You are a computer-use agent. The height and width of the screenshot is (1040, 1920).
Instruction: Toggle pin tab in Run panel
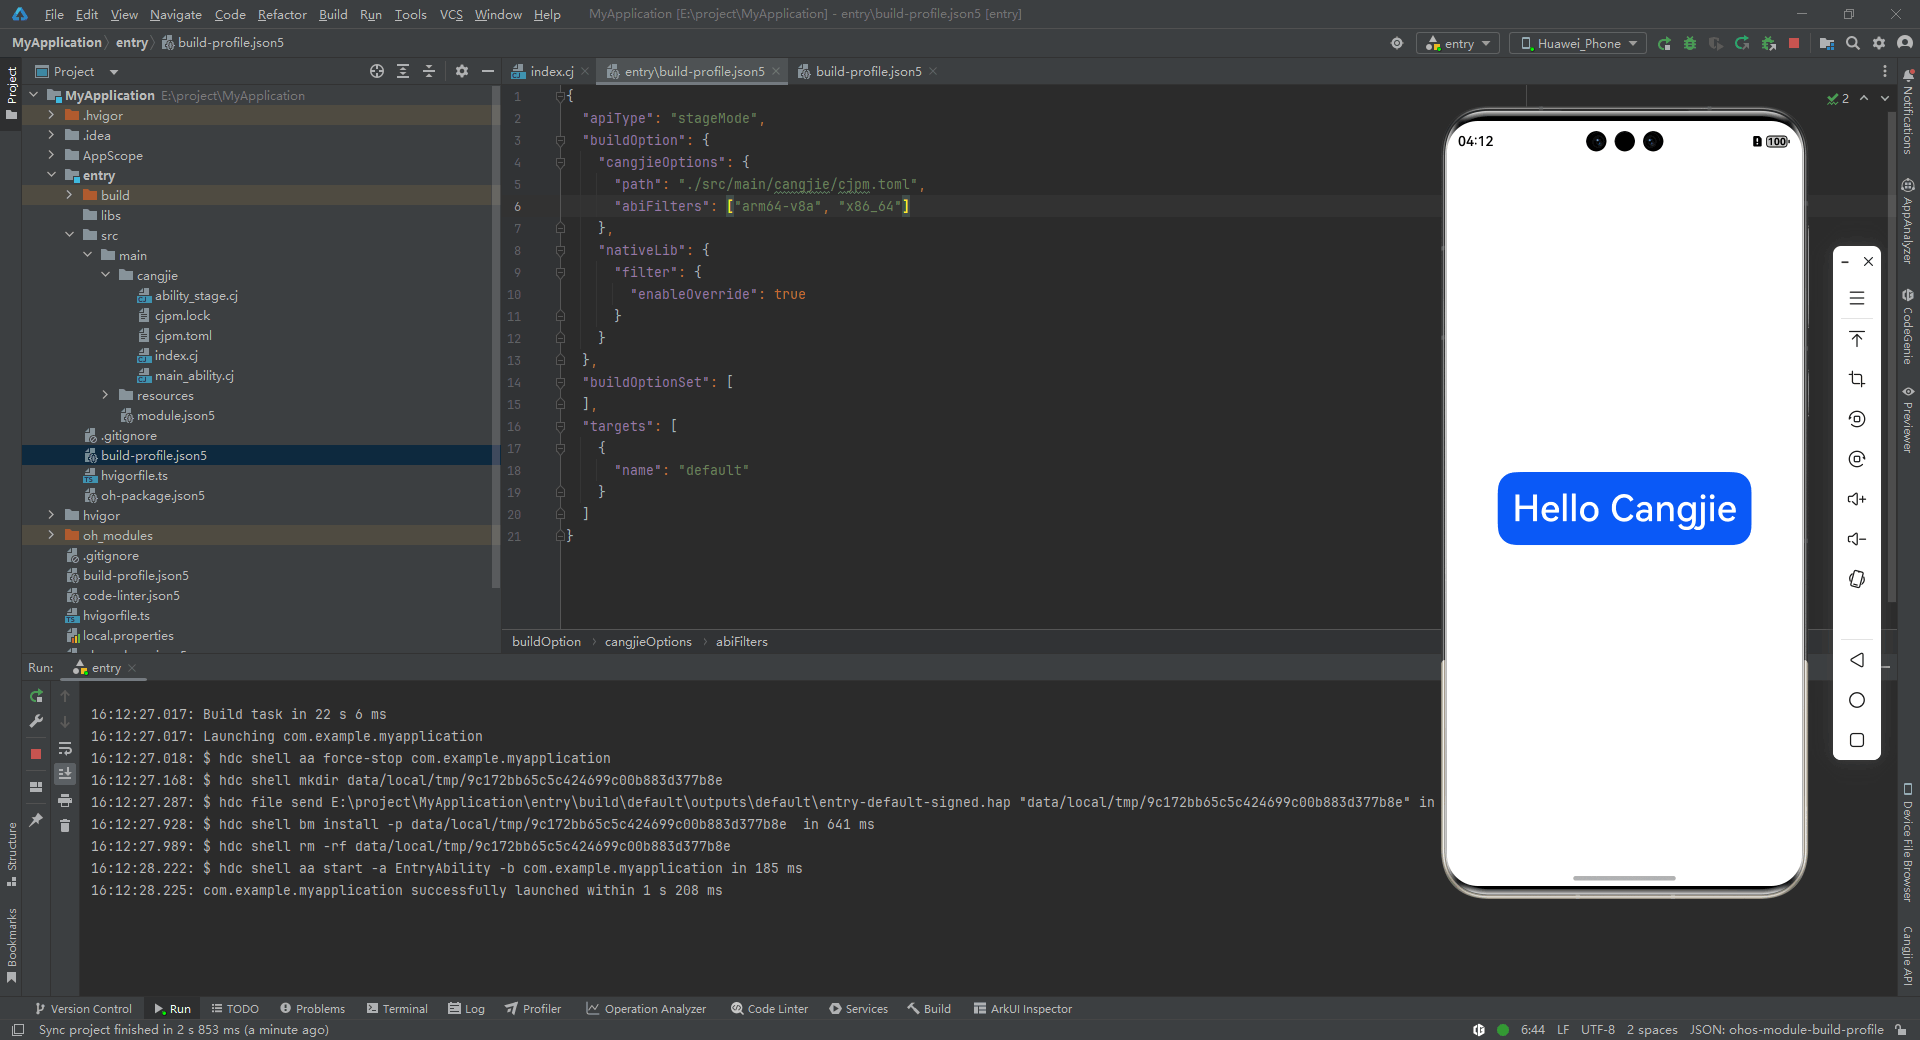point(36,820)
